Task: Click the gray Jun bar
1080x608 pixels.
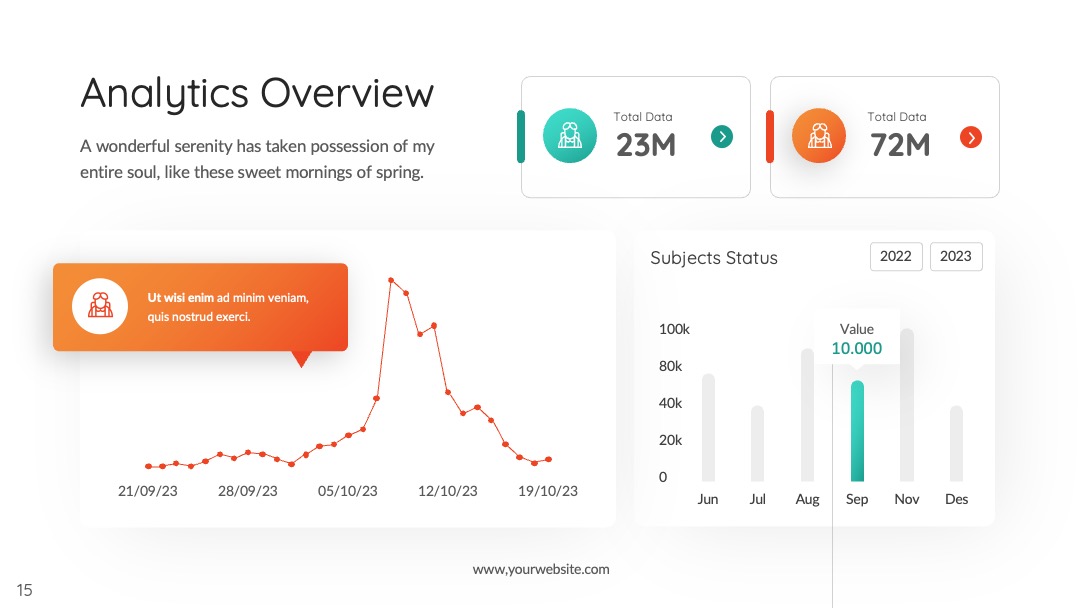Action: (708, 428)
